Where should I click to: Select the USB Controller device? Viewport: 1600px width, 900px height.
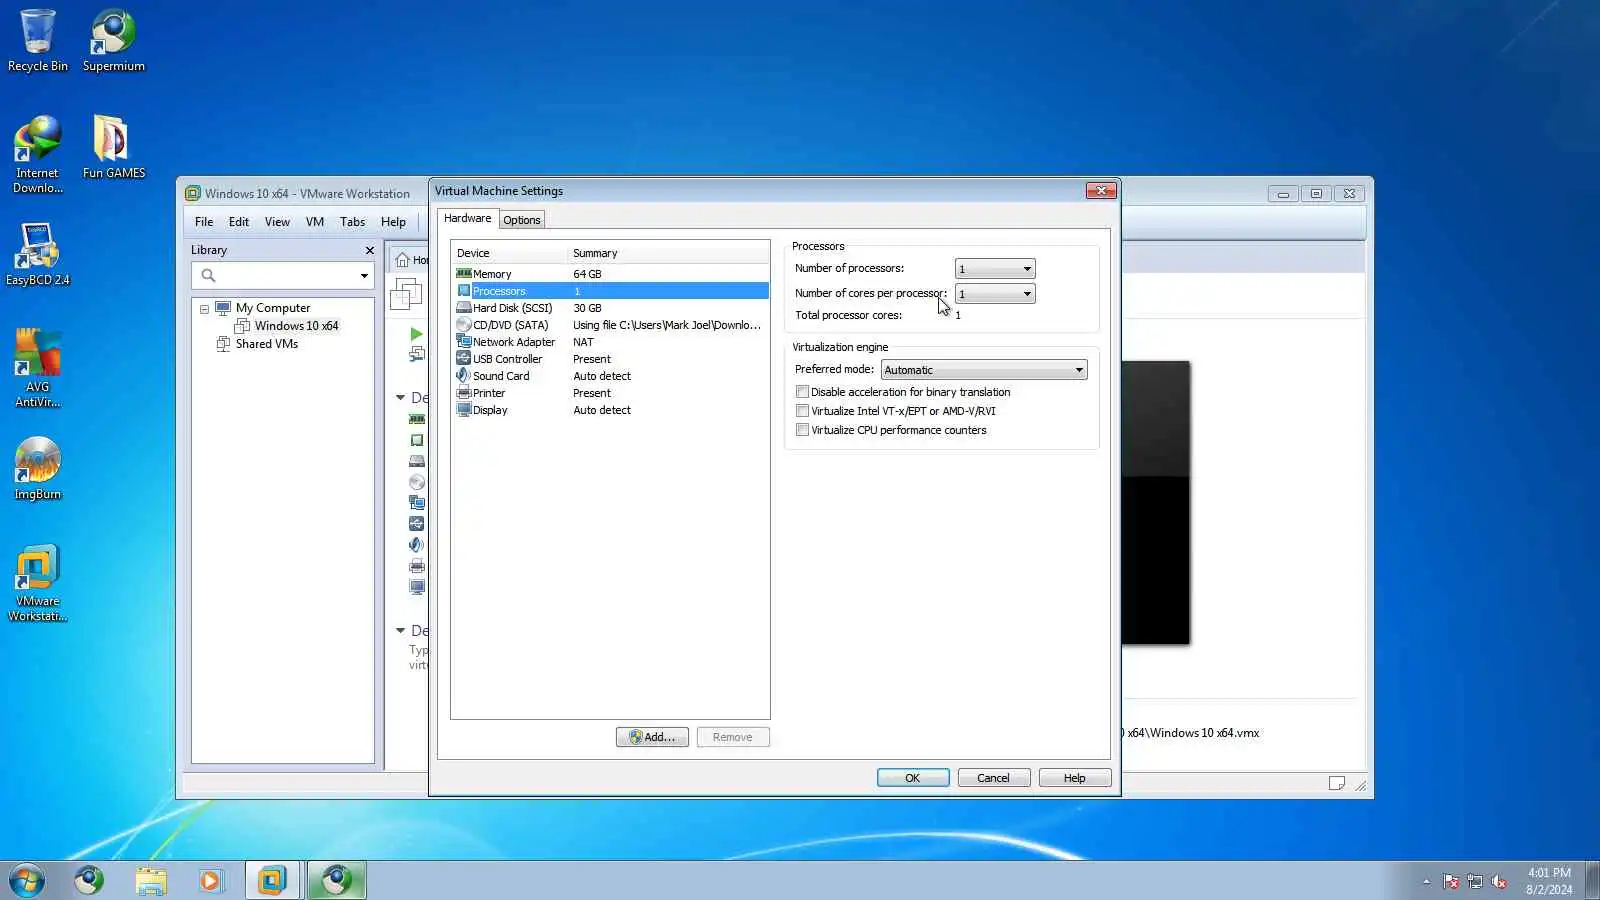[x=610, y=359]
